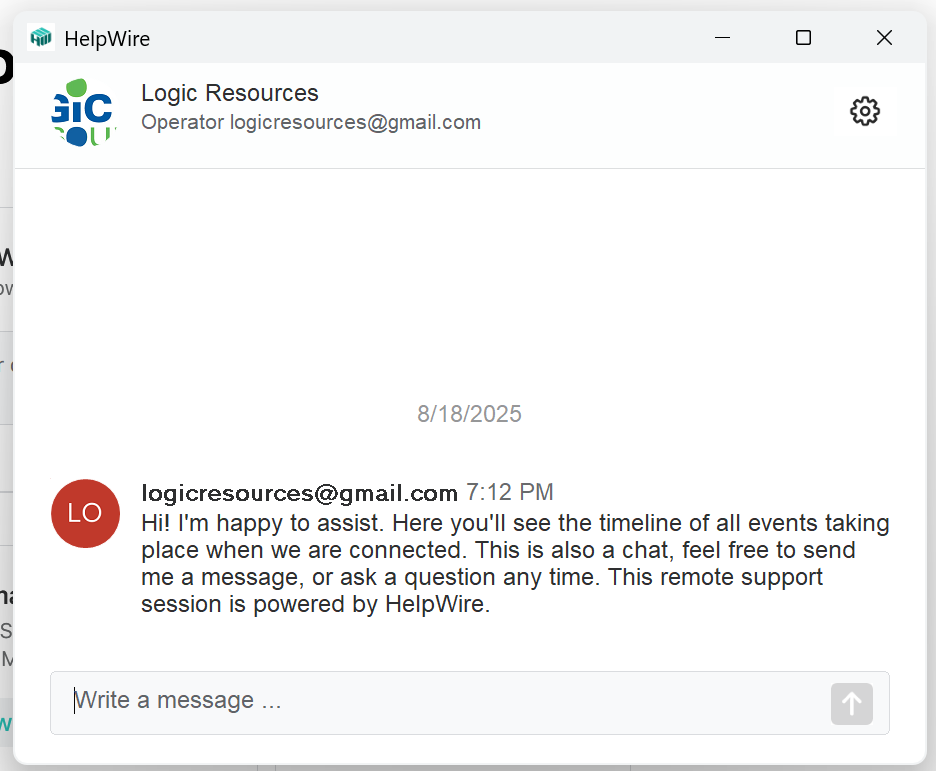The image size is (936, 771).
Task: Click the 7:12 PM message timestamp
Action: [x=509, y=493]
